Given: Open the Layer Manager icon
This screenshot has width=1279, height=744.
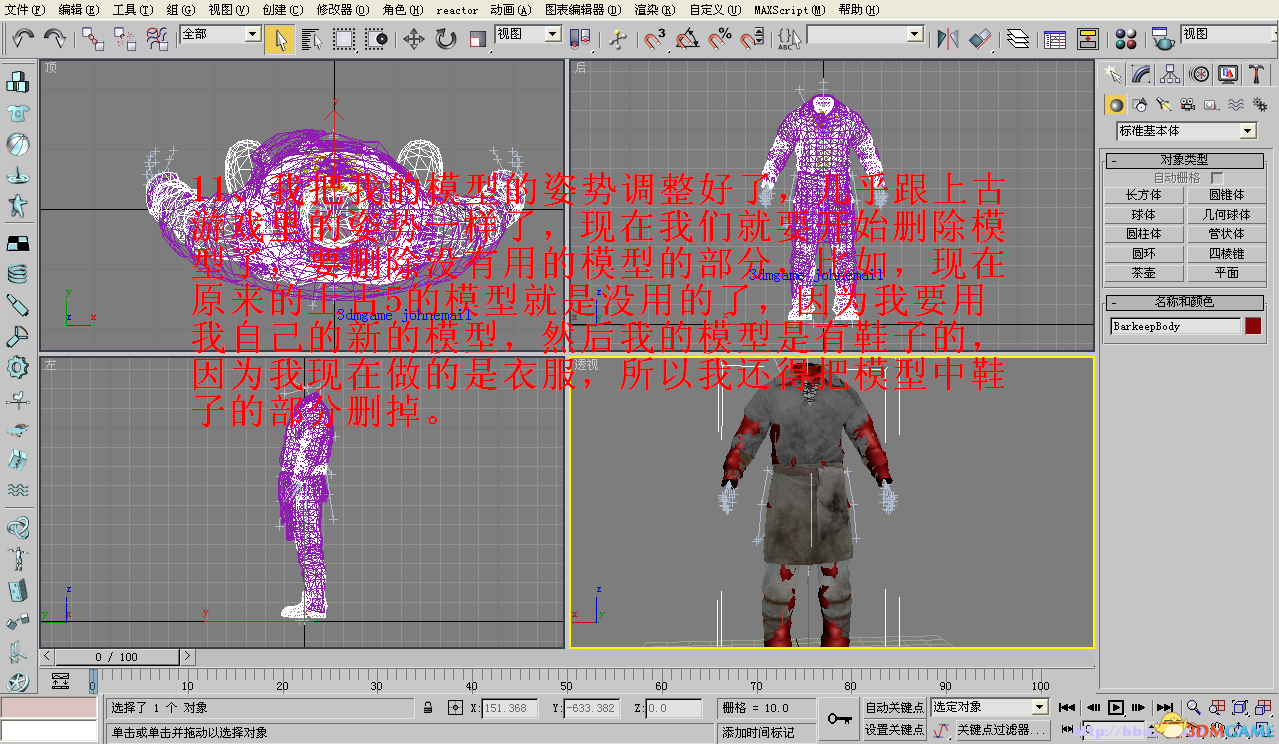Looking at the screenshot, I should [1017, 39].
